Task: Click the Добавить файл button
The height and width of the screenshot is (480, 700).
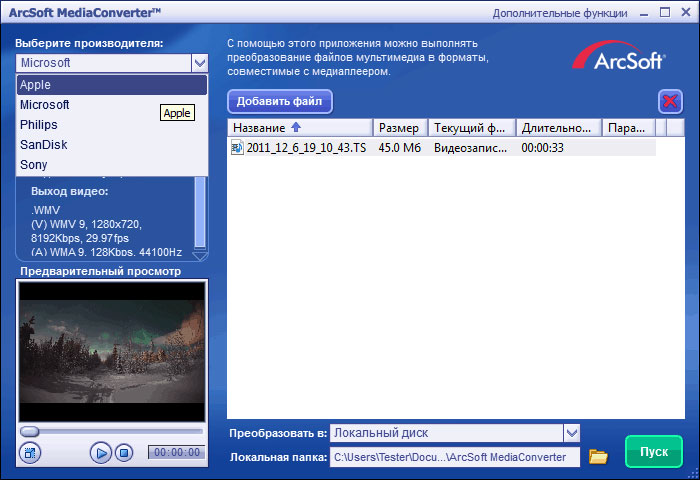Action: [x=280, y=101]
